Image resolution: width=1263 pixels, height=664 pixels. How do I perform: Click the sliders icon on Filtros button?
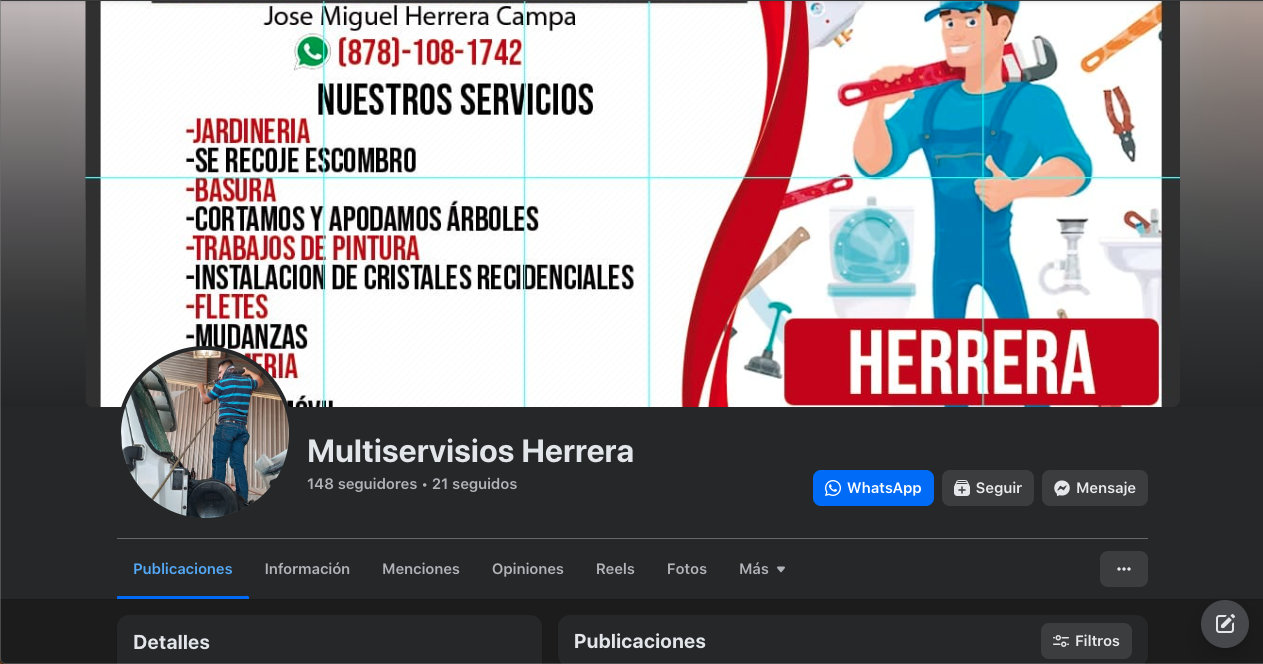[x=1059, y=641]
